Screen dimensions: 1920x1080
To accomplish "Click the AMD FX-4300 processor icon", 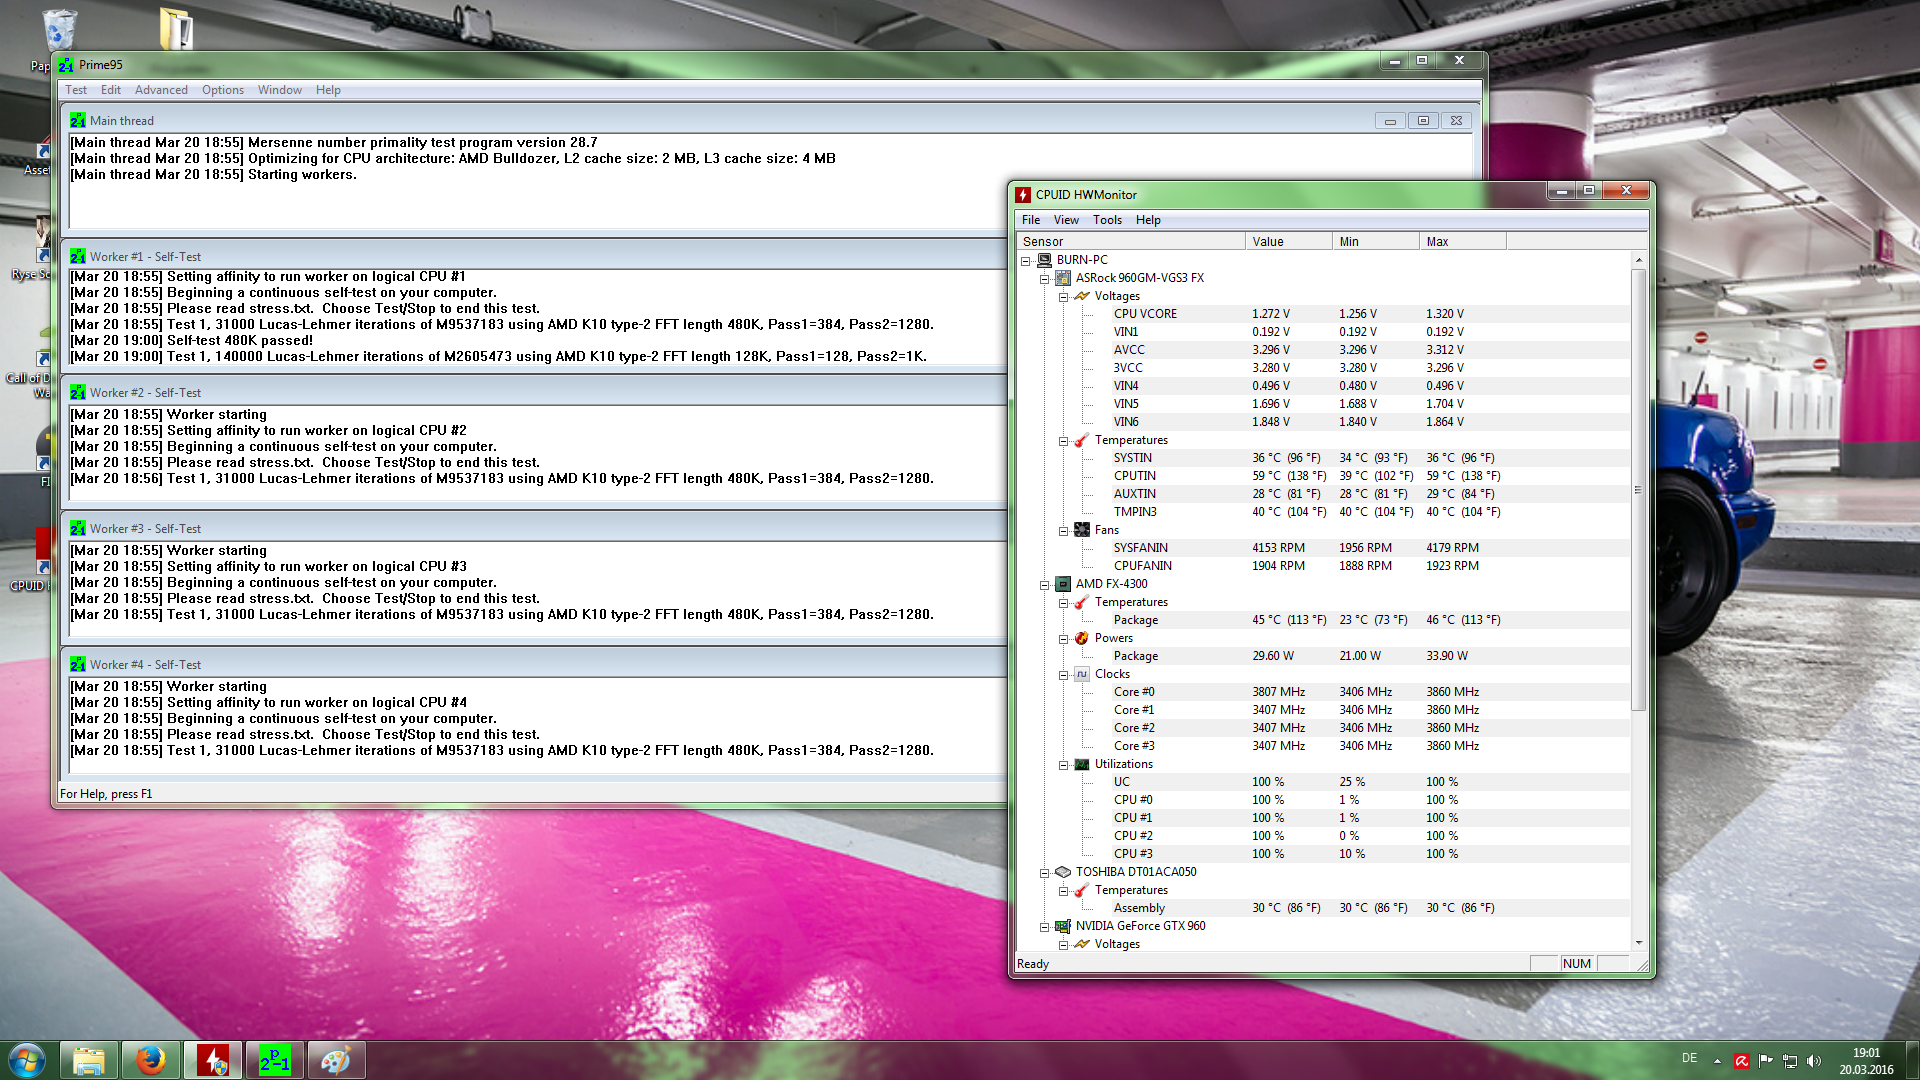I will pos(1063,584).
